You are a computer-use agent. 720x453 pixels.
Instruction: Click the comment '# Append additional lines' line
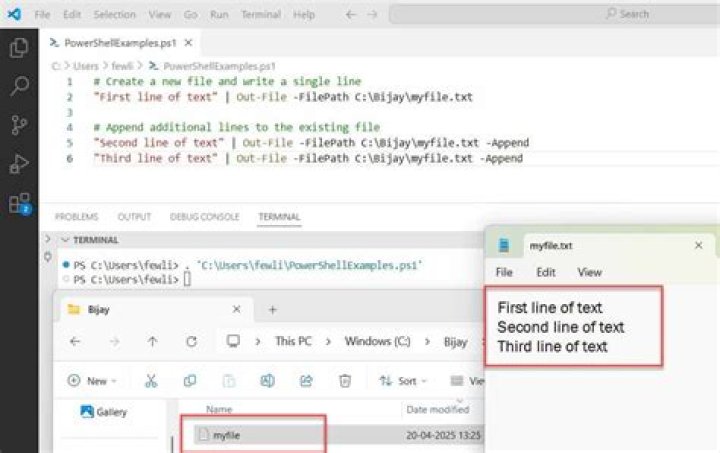(236, 127)
